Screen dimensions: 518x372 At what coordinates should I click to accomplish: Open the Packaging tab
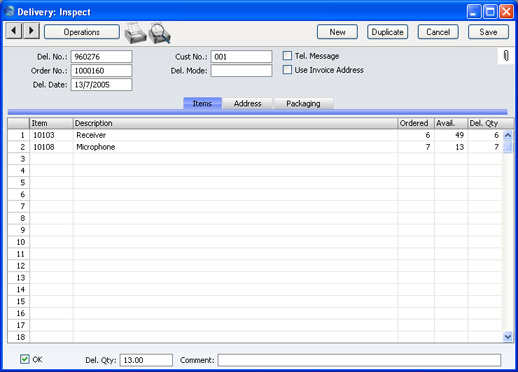click(x=303, y=104)
